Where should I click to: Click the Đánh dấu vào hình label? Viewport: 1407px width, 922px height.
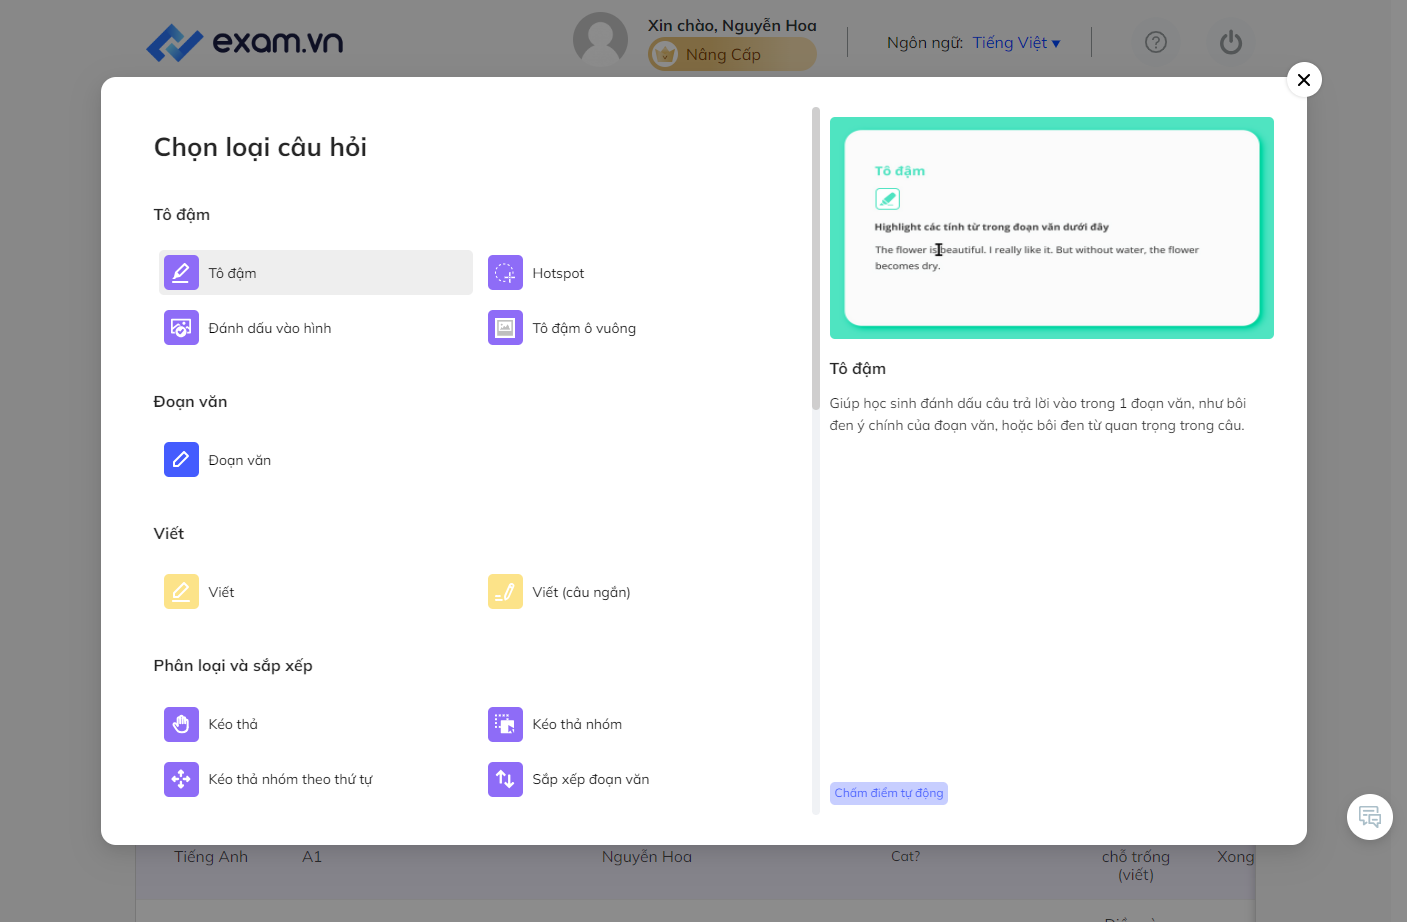coord(270,328)
